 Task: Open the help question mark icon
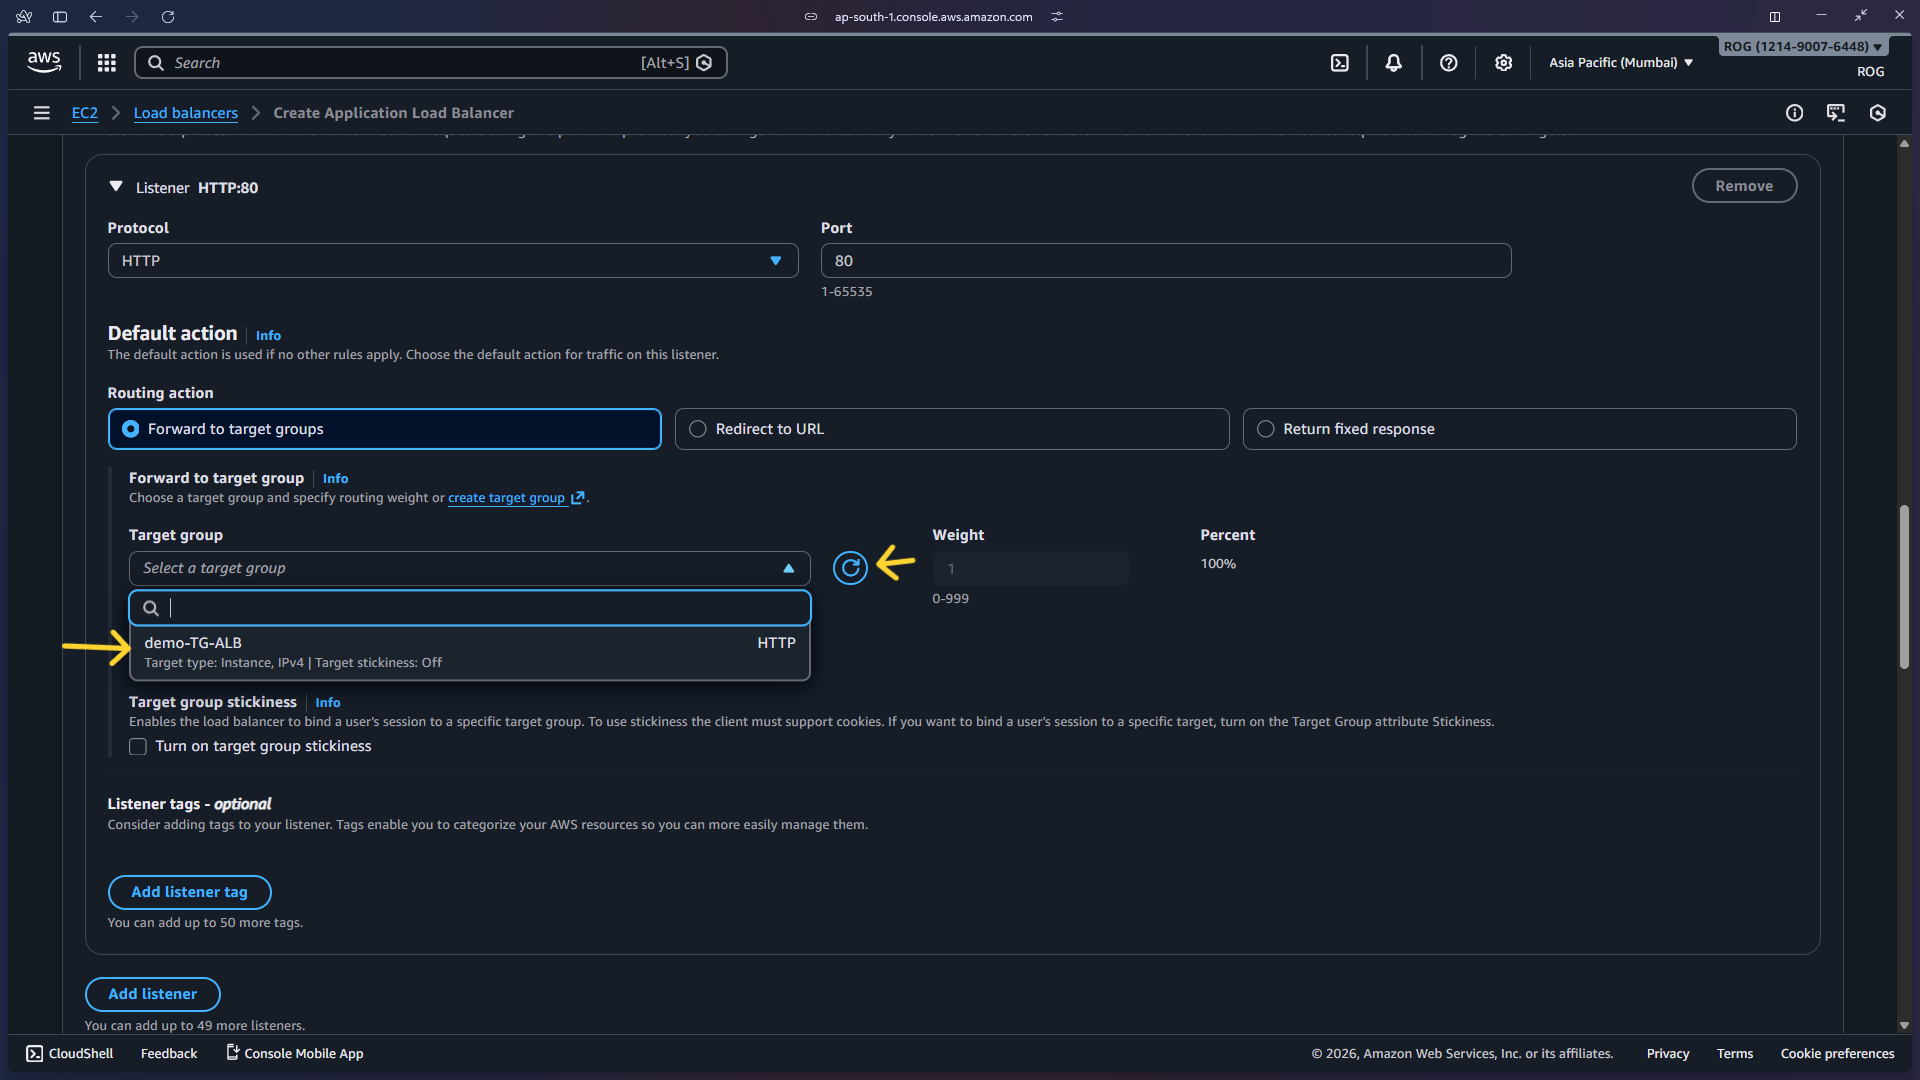coord(1448,63)
